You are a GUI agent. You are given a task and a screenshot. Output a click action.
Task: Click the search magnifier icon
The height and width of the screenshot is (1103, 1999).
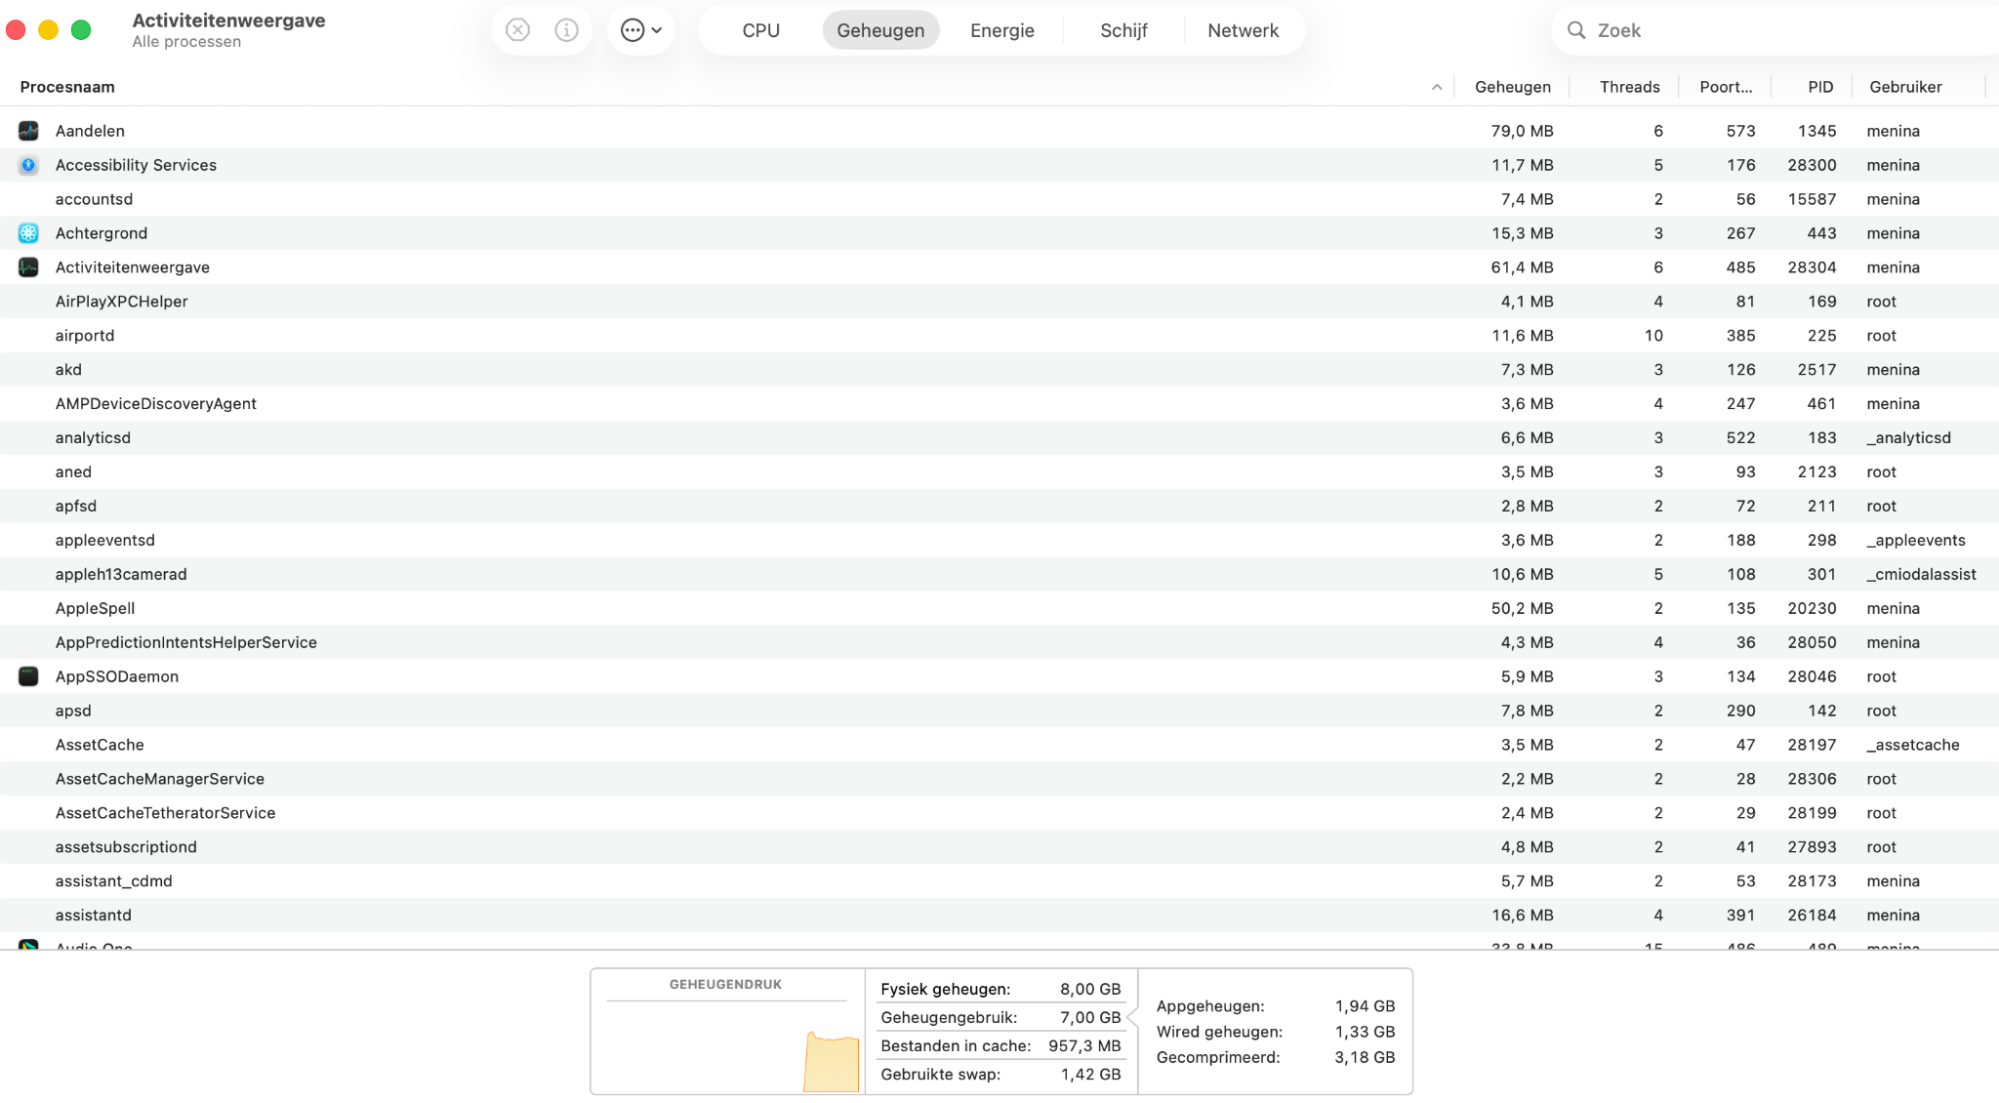(1576, 30)
